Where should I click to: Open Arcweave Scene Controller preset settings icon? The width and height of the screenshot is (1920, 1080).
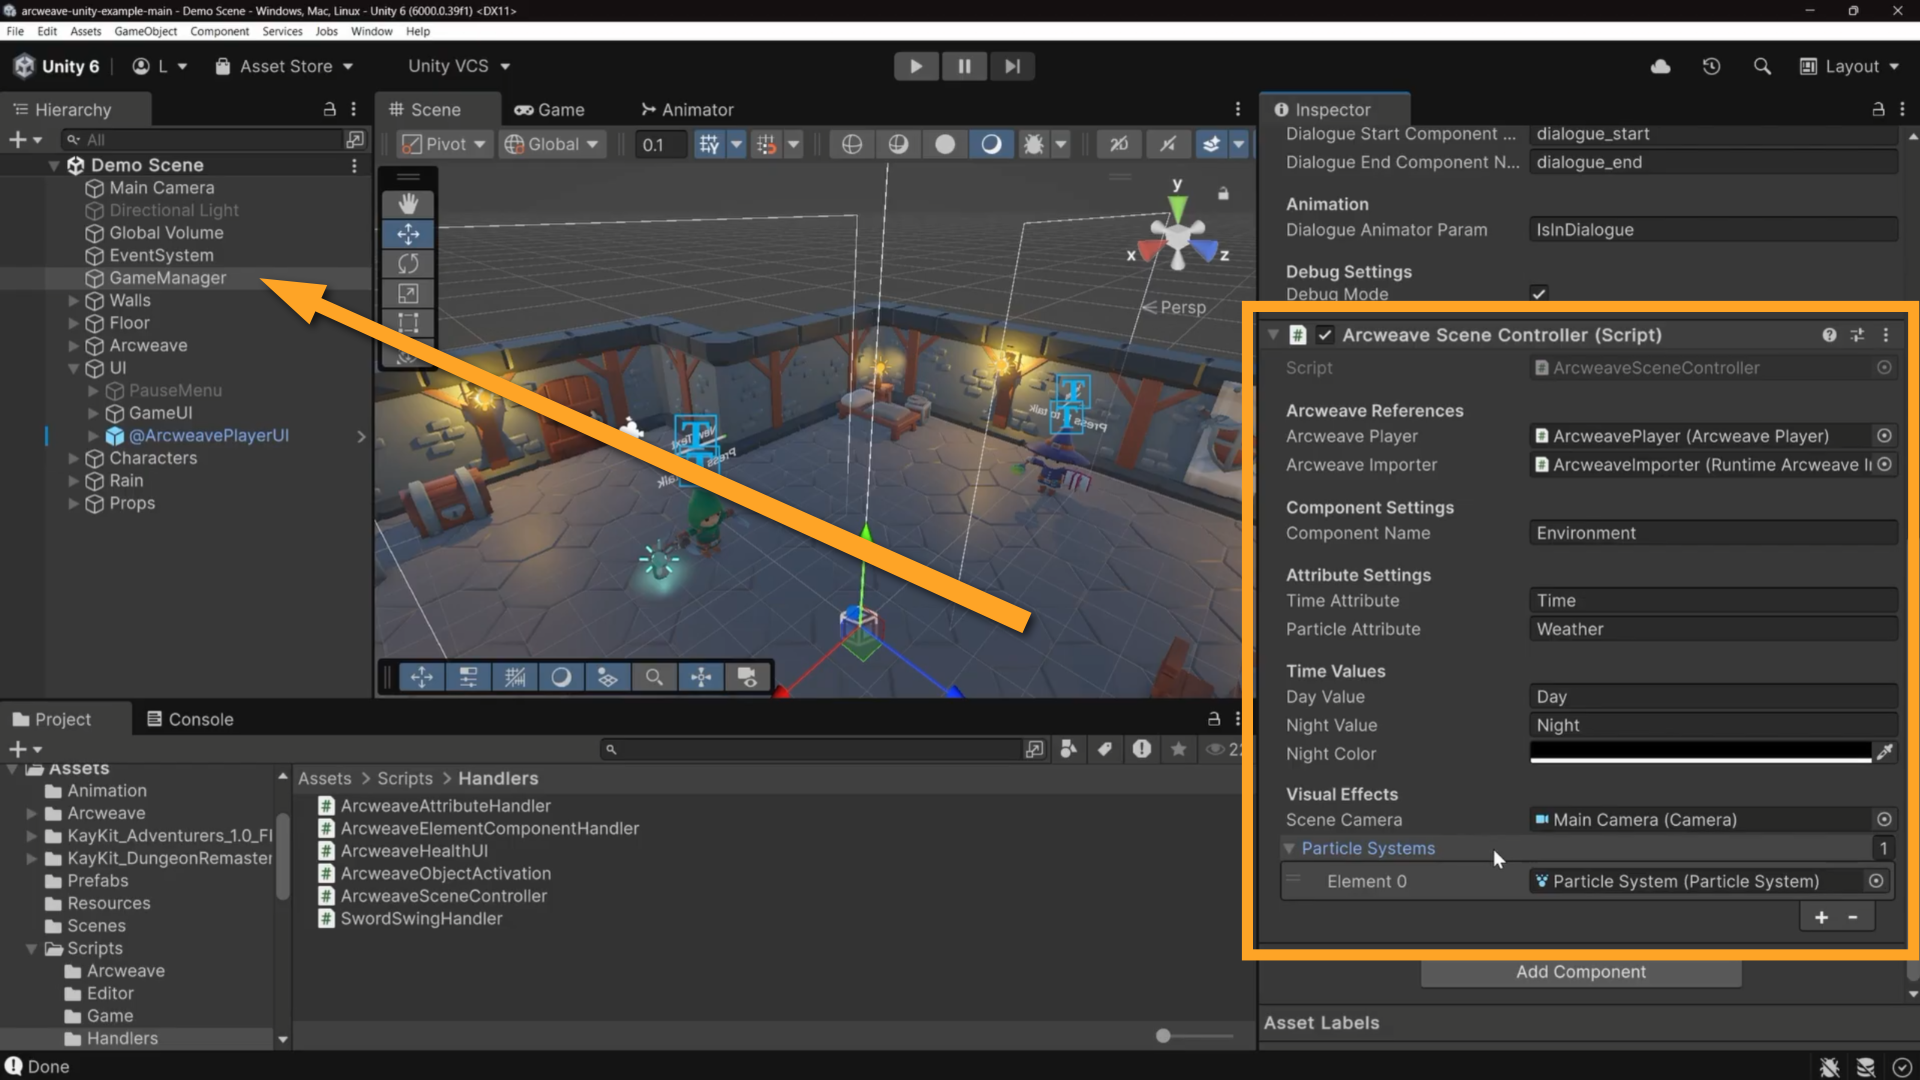pyautogui.click(x=1857, y=335)
